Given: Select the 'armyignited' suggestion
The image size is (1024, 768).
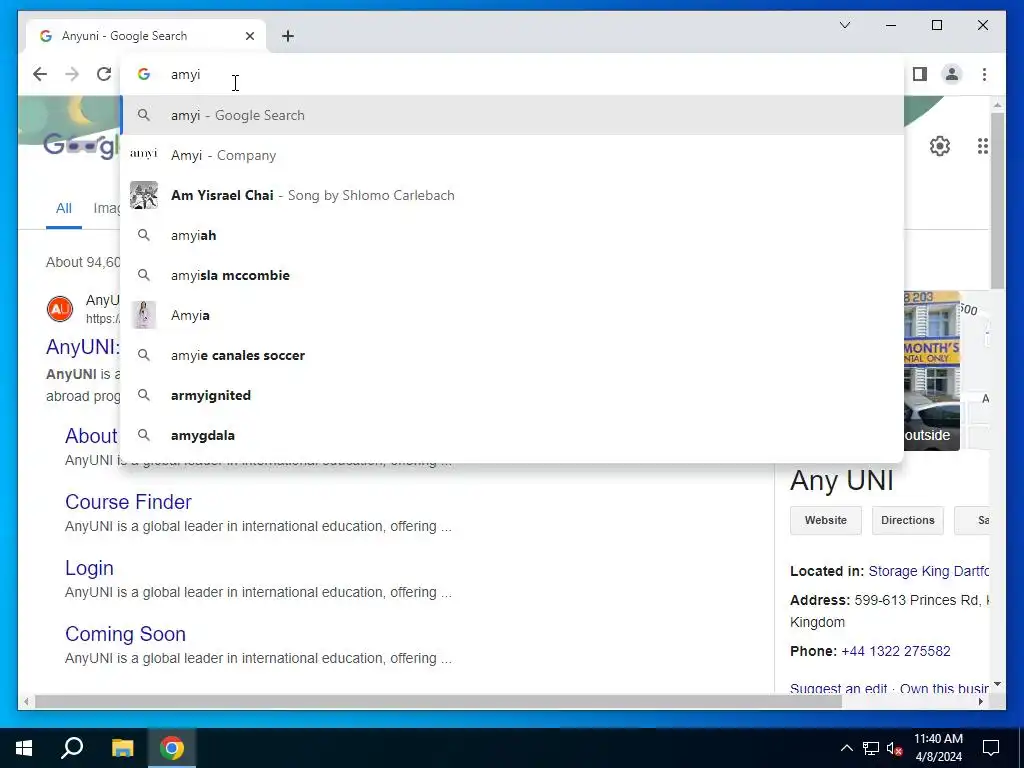Looking at the screenshot, I should tap(513, 395).
